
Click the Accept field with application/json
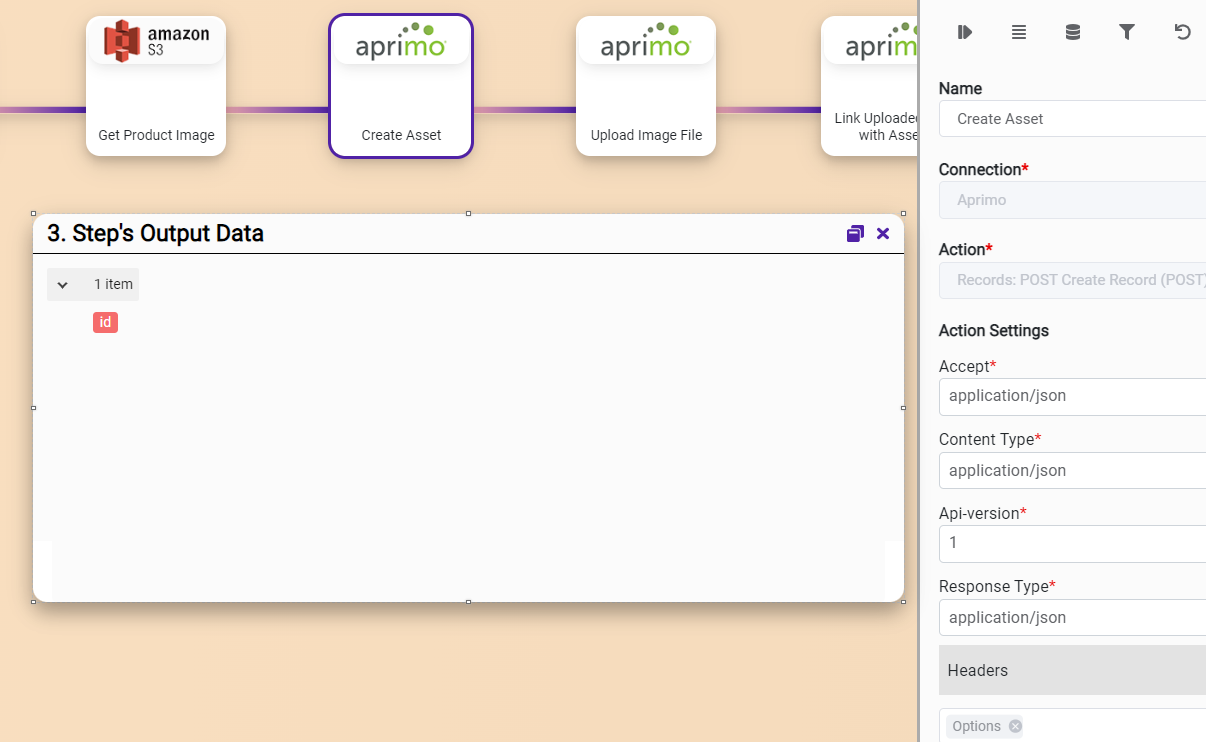click(x=1072, y=396)
